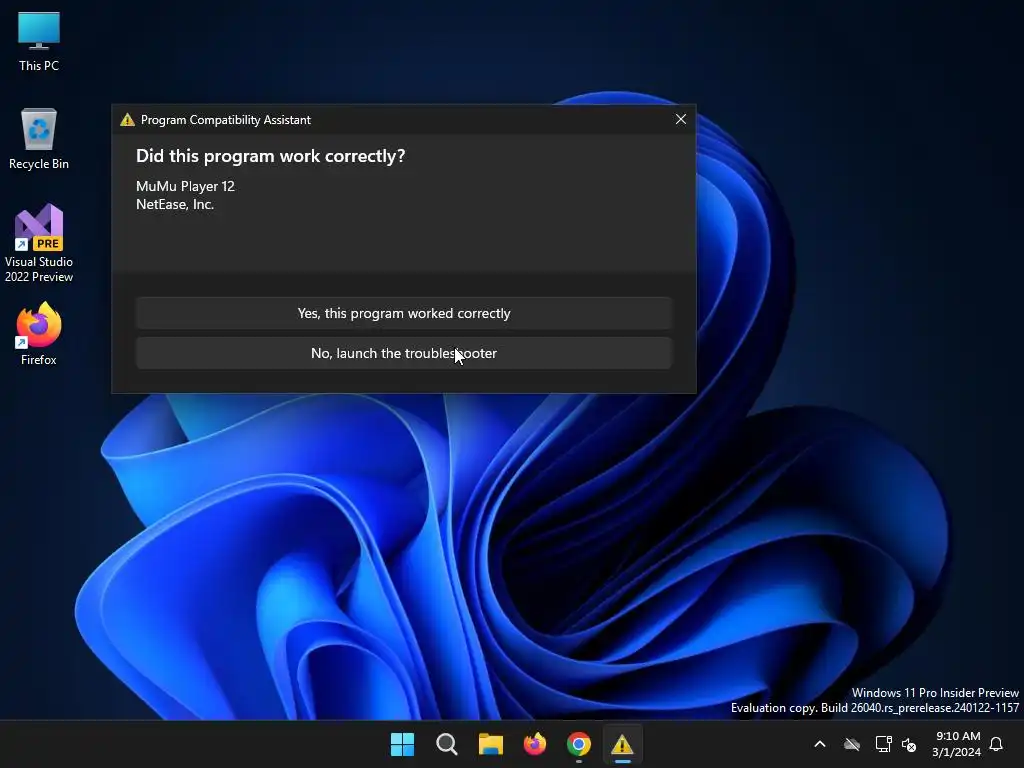Open the This PC desktop icon
The height and width of the screenshot is (768, 1024).
pyautogui.click(x=39, y=41)
